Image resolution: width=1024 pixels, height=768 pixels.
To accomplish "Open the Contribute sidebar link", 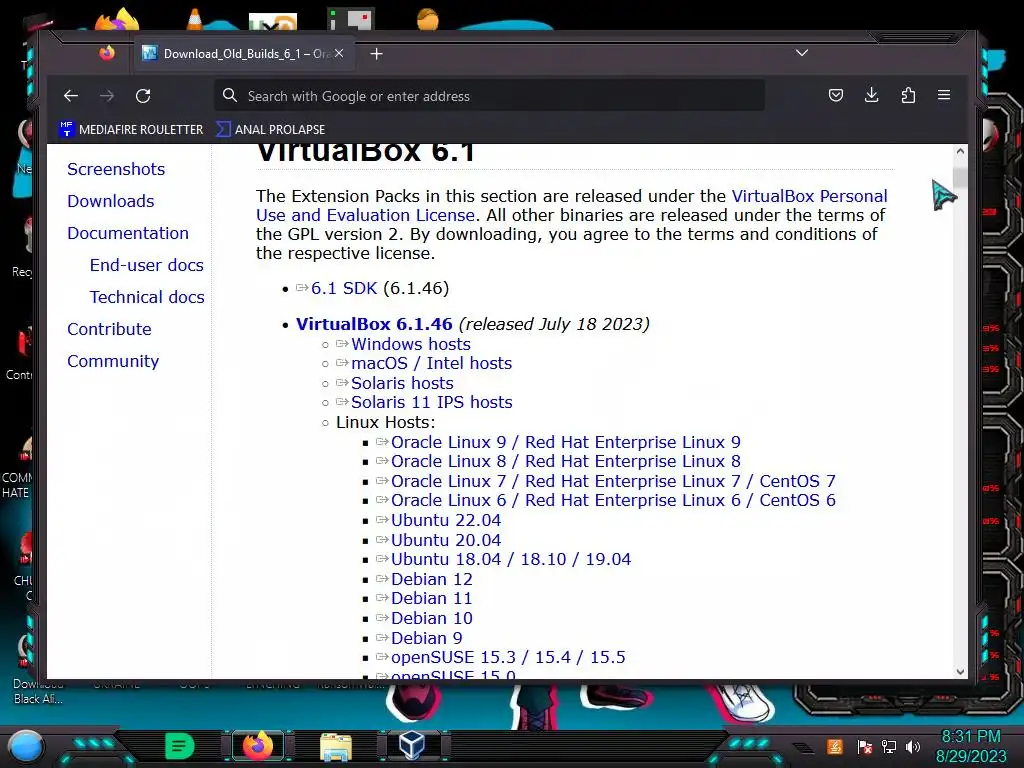I will tap(109, 329).
